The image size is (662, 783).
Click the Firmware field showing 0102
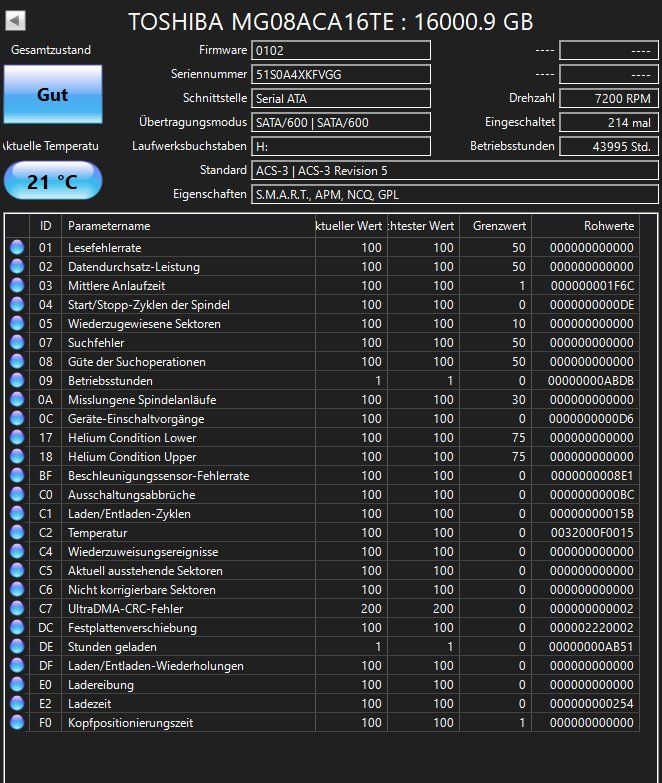point(340,50)
